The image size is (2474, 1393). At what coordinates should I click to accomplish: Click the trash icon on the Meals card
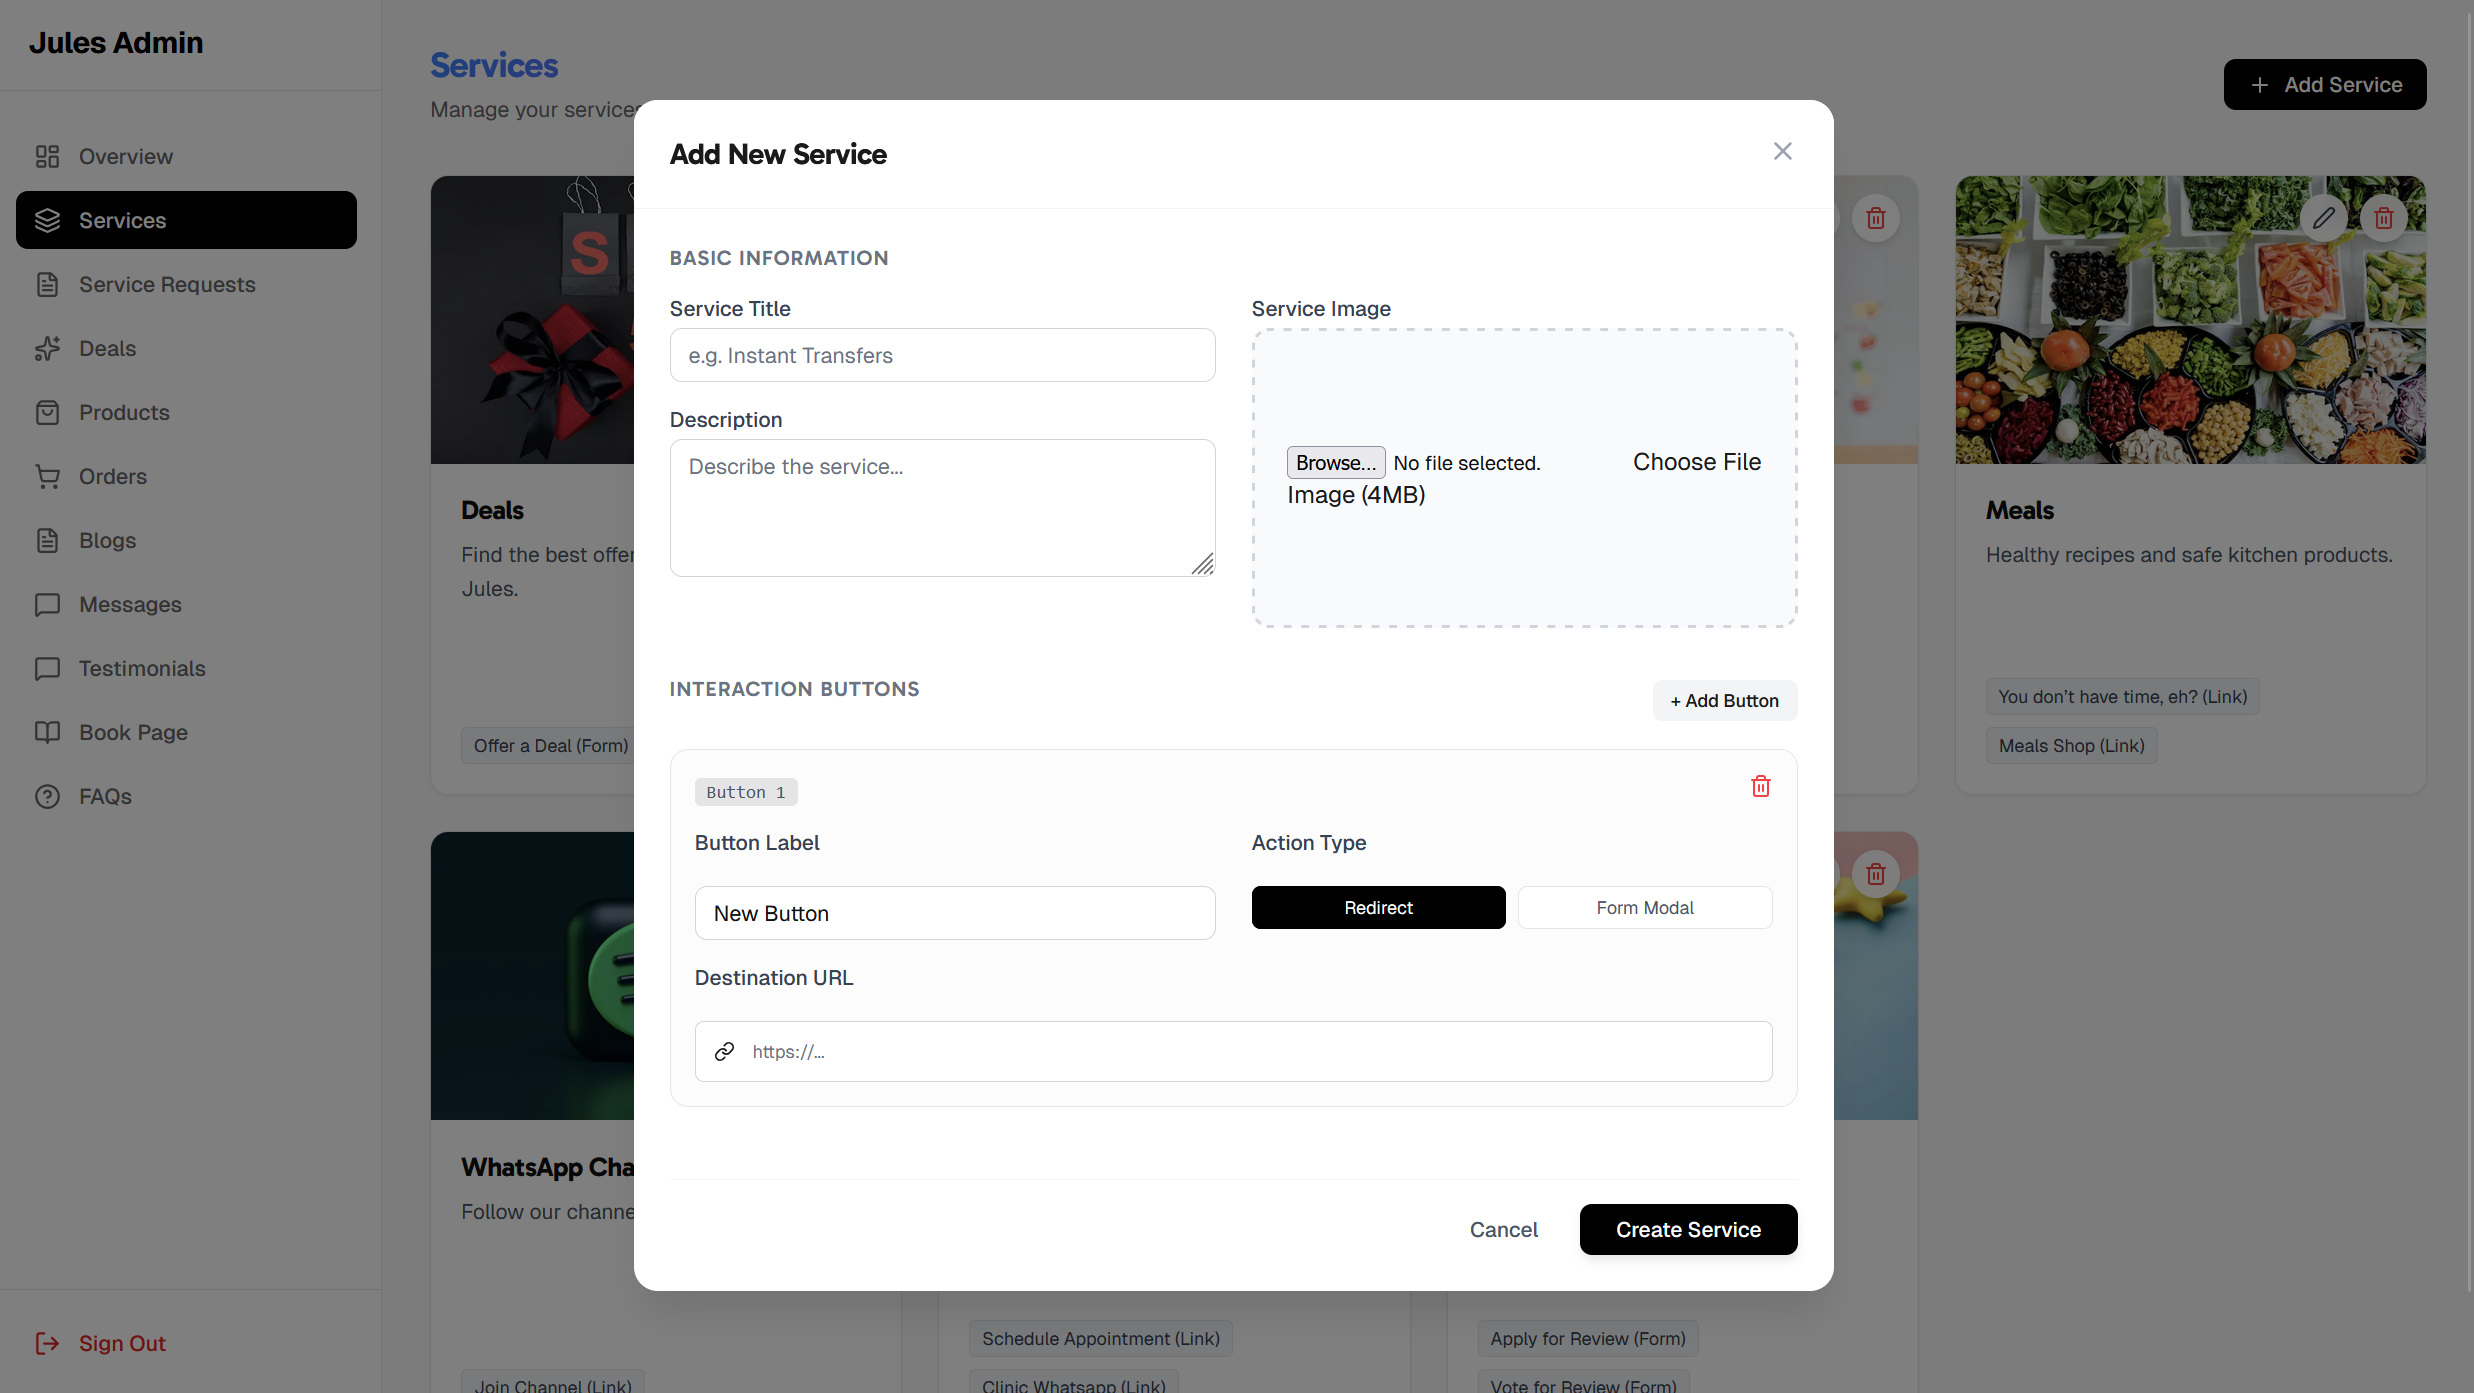[2383, 217]
